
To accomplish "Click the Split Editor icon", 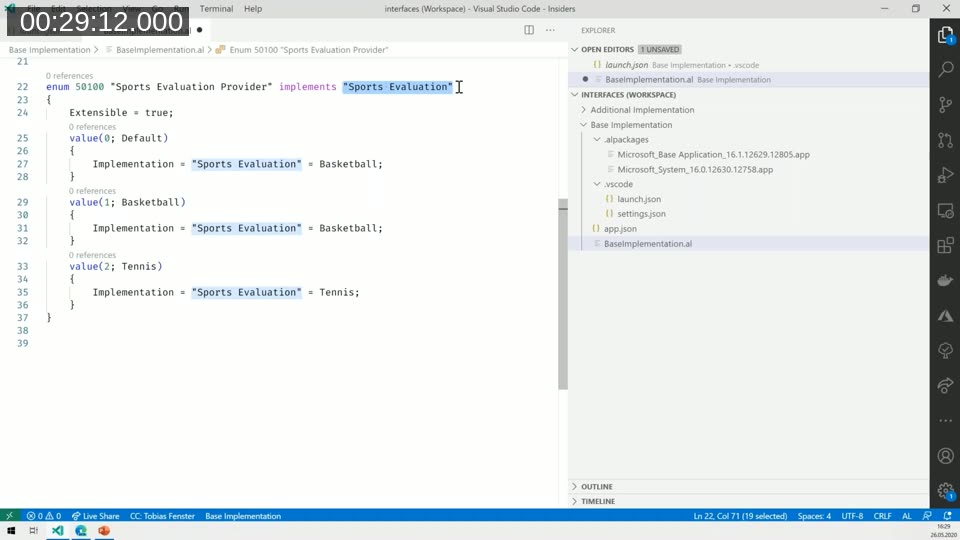I will (529, 30).
